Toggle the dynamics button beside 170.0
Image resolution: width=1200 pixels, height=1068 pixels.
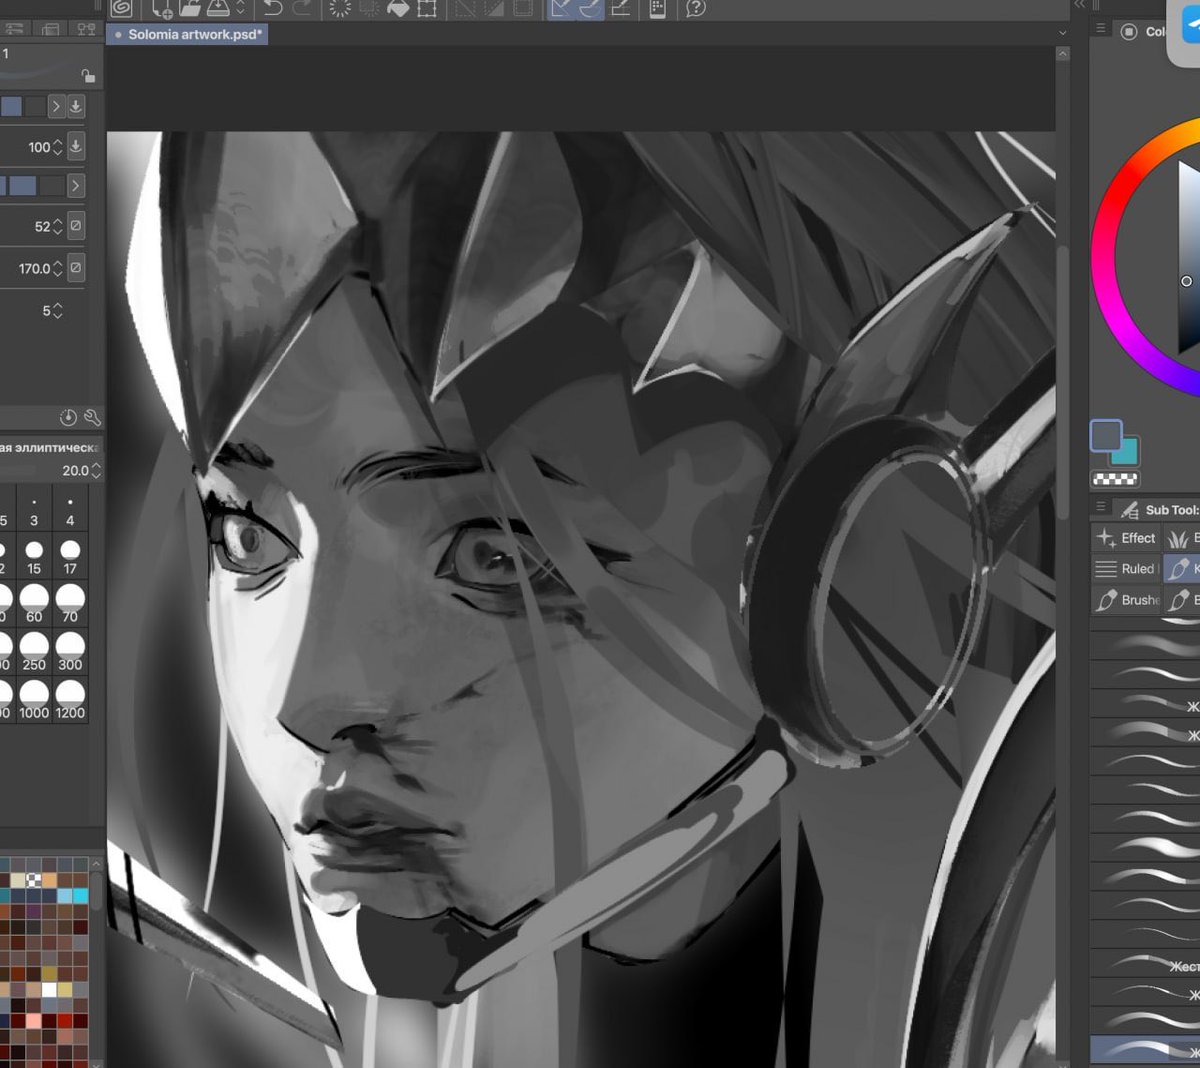pos(76,267)
